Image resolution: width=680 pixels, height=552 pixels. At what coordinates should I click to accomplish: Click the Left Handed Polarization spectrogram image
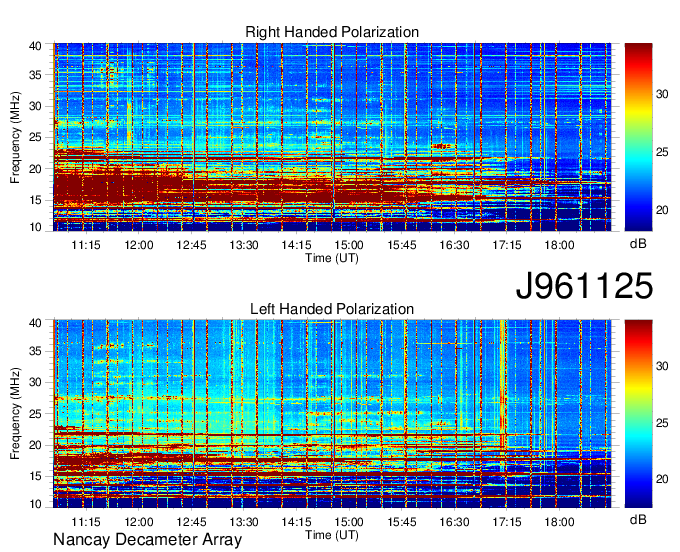pyautogui.click(x=332, y=414)
